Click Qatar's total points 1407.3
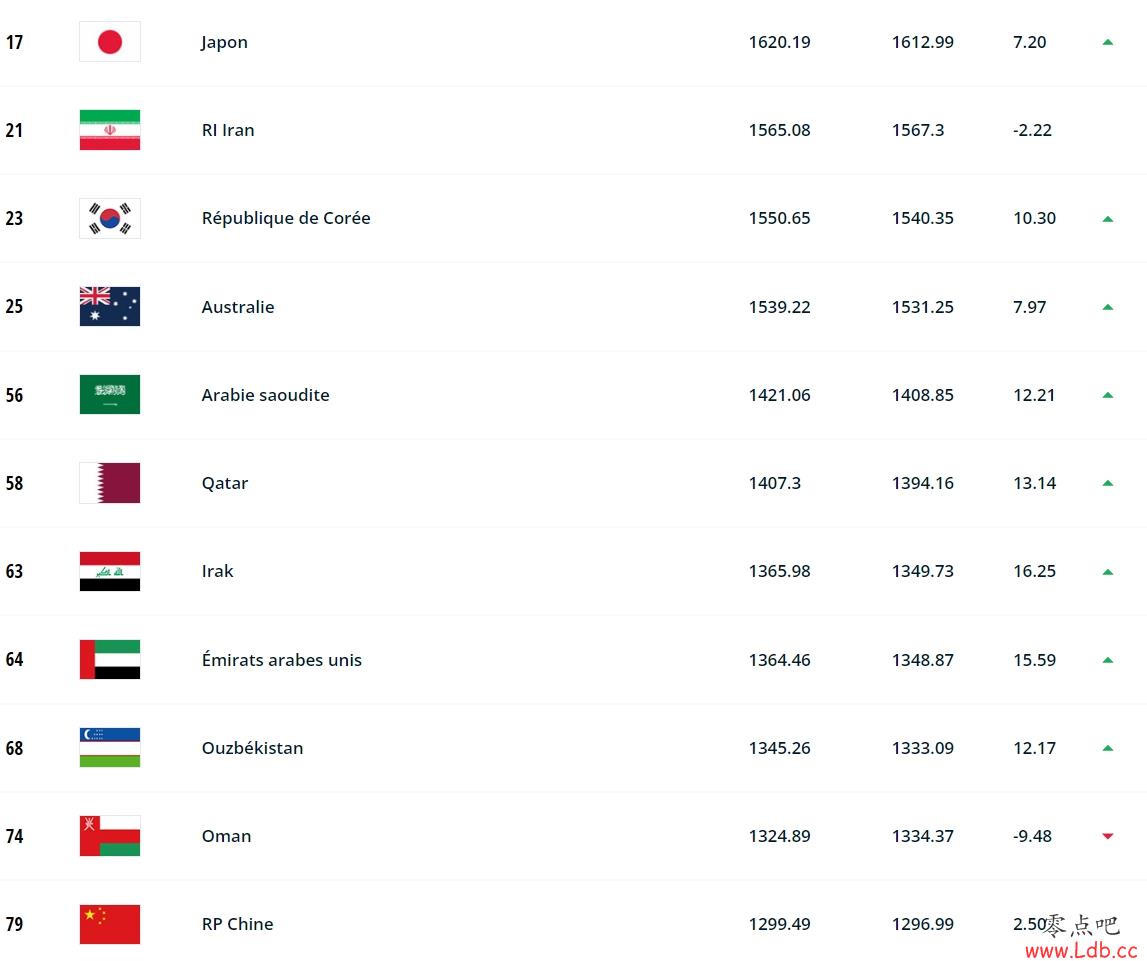The image size is (1147, 961). tap(775, 483)
